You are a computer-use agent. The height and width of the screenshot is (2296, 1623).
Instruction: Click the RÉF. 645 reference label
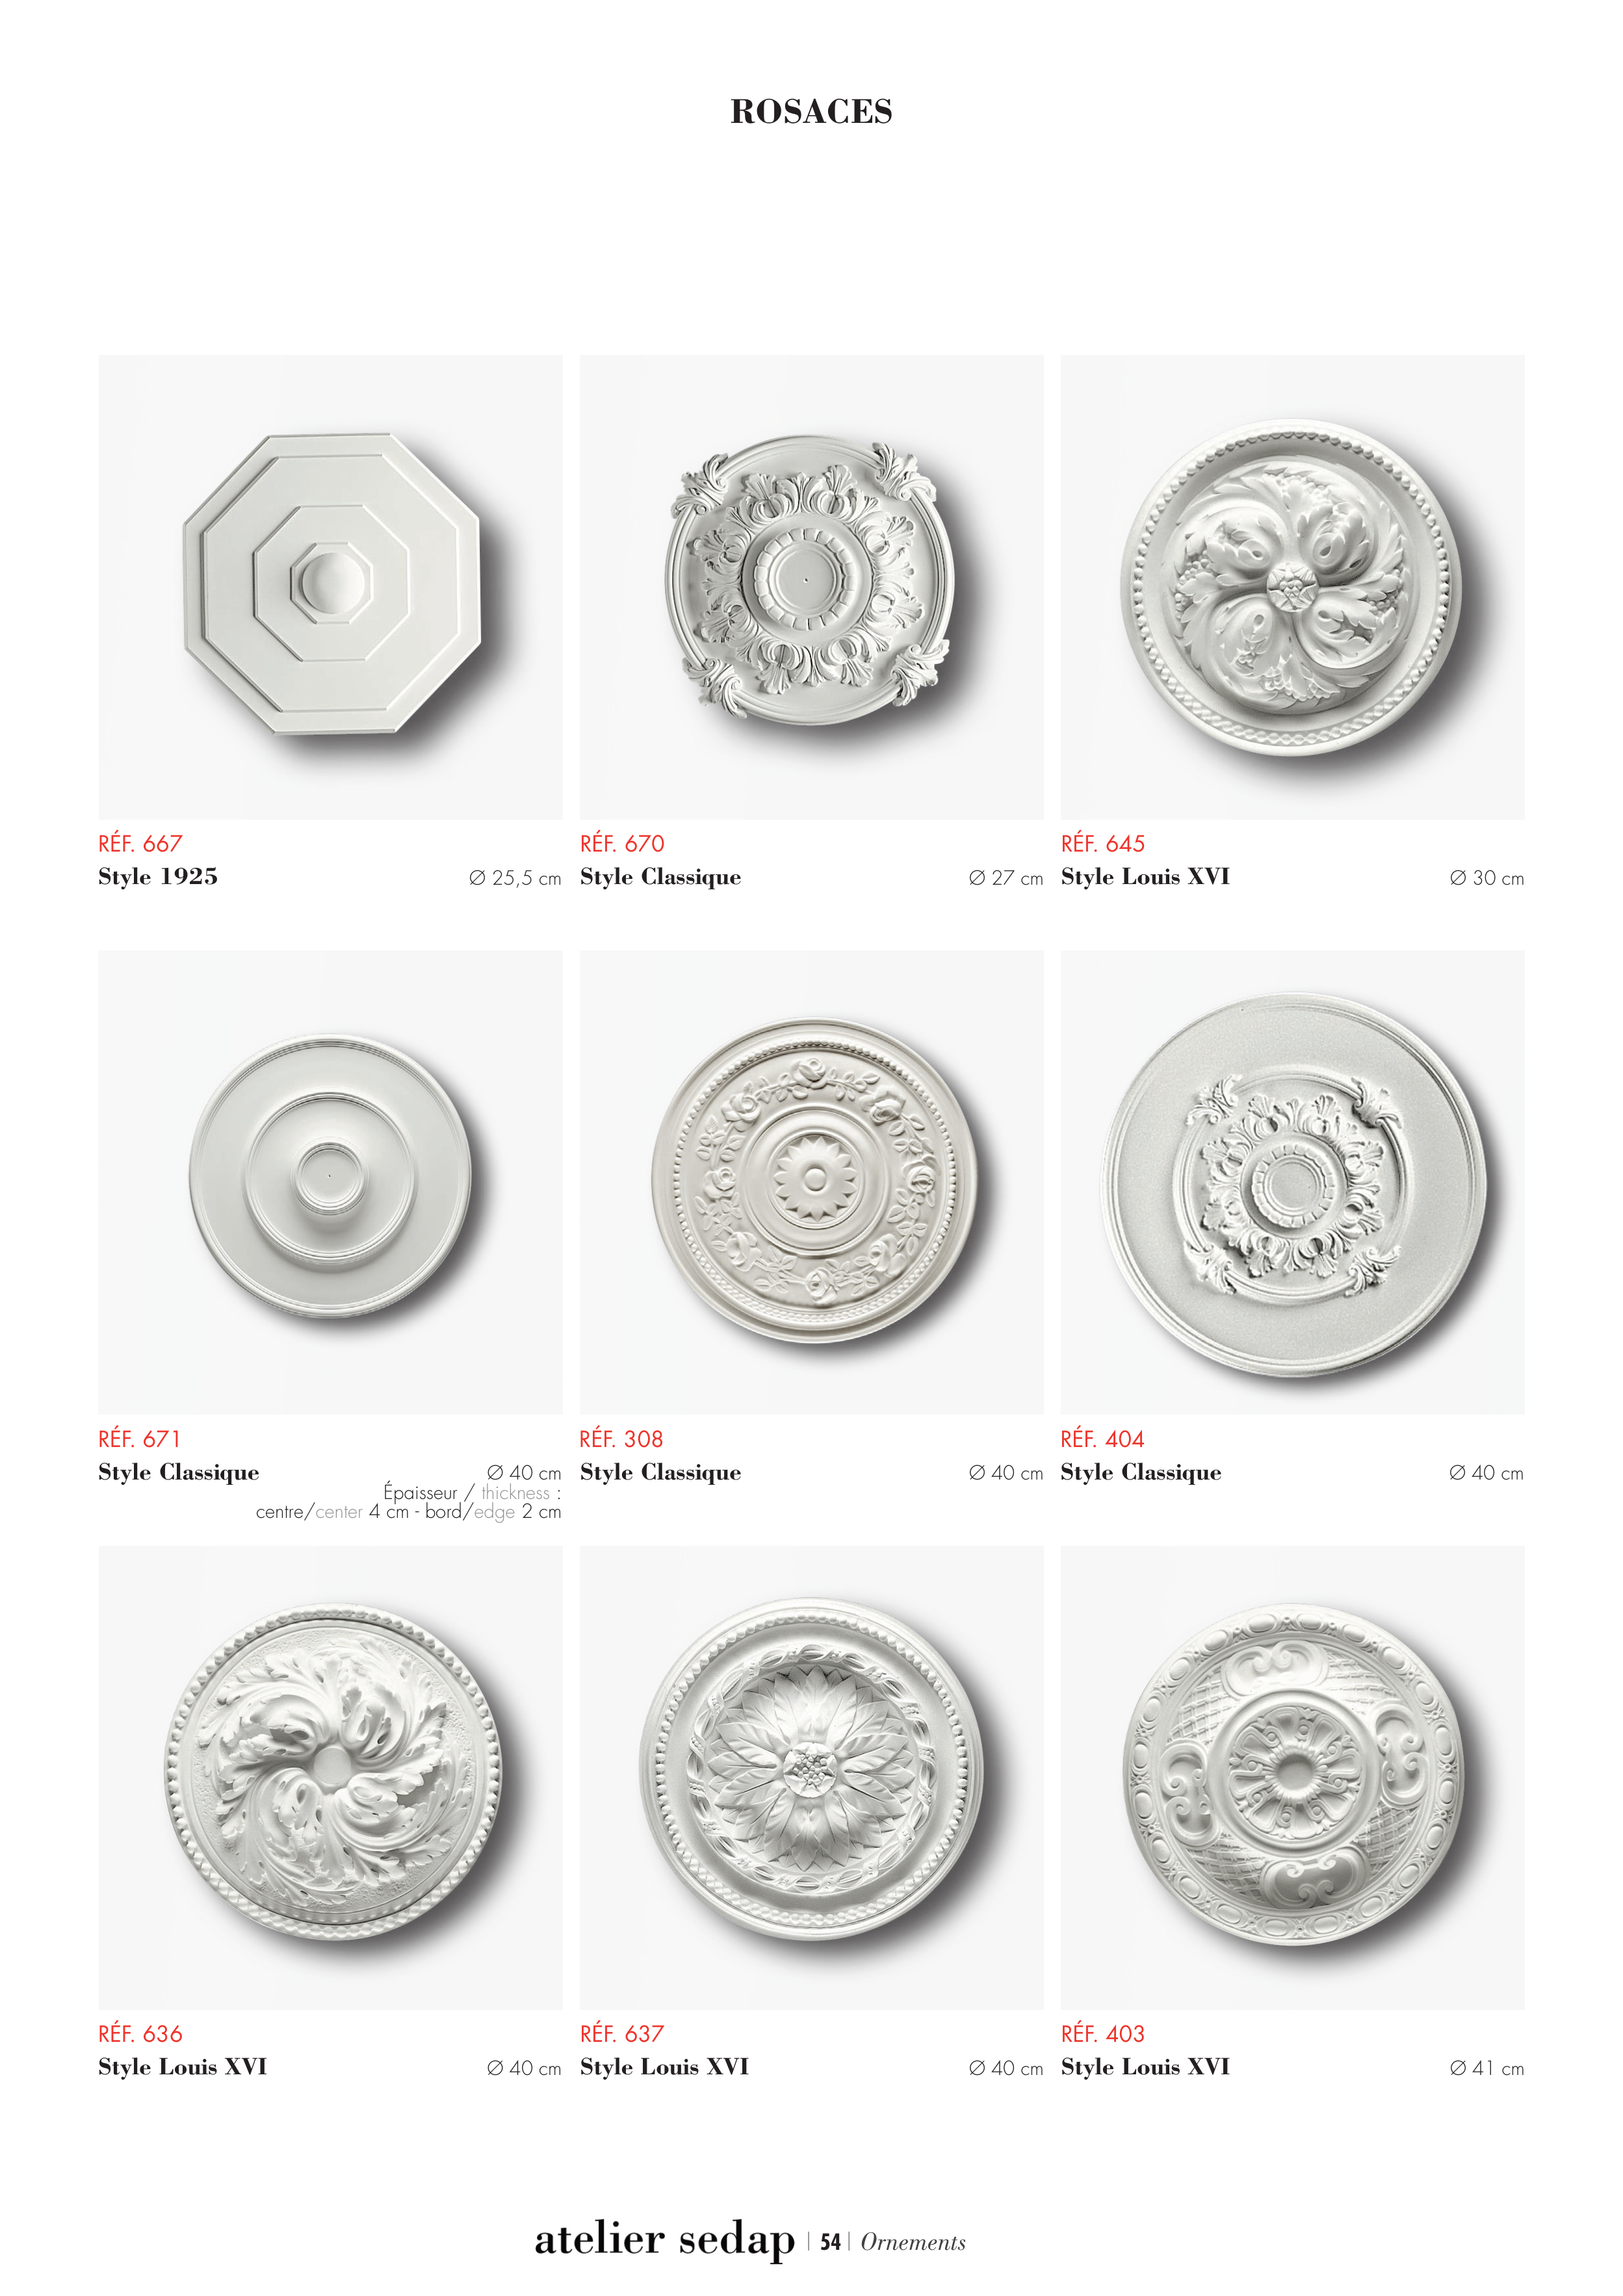(1103, 844)
